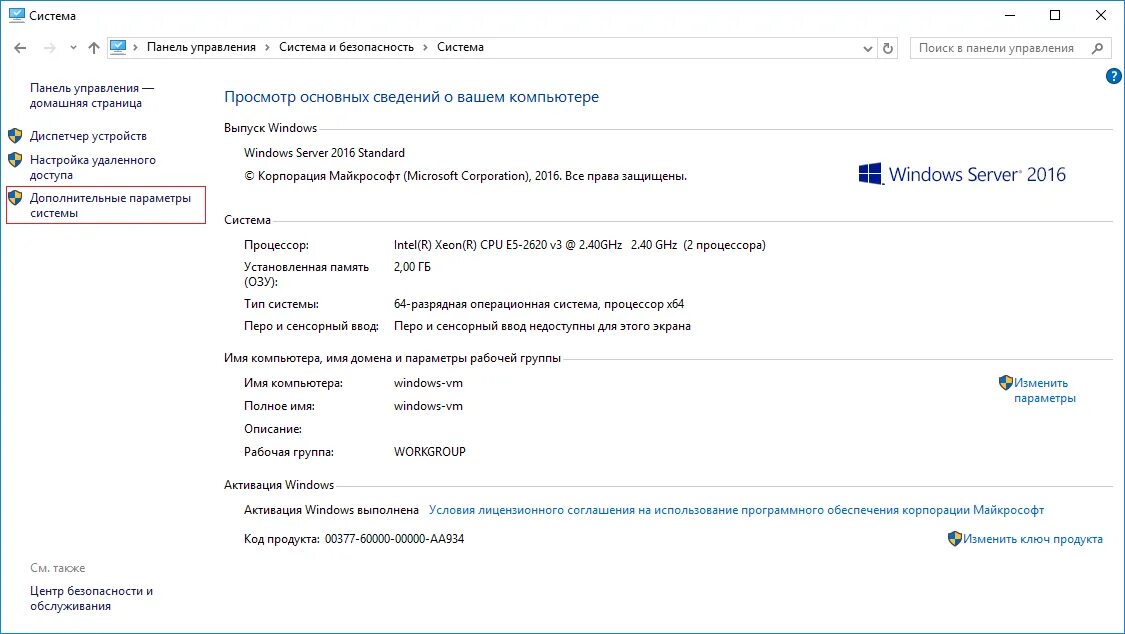This screenshot has height=634, width=1125.
Task: Click the forward navigation arrow
Action: pos(50,48)
